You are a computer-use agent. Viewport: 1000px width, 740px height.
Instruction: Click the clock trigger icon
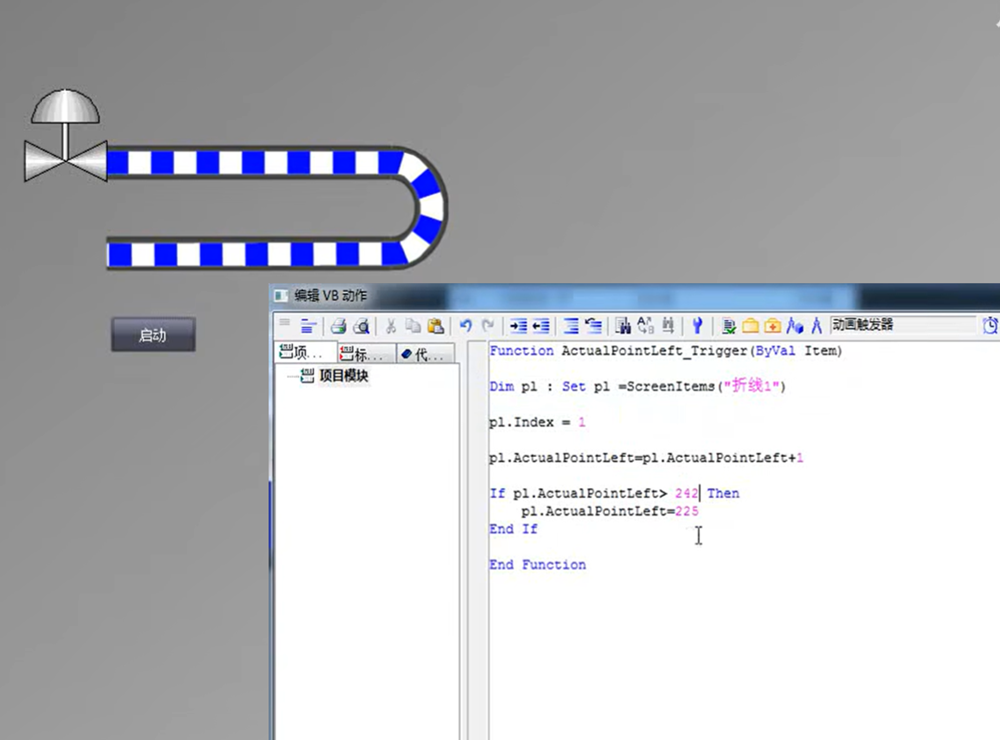coord(990,325)
